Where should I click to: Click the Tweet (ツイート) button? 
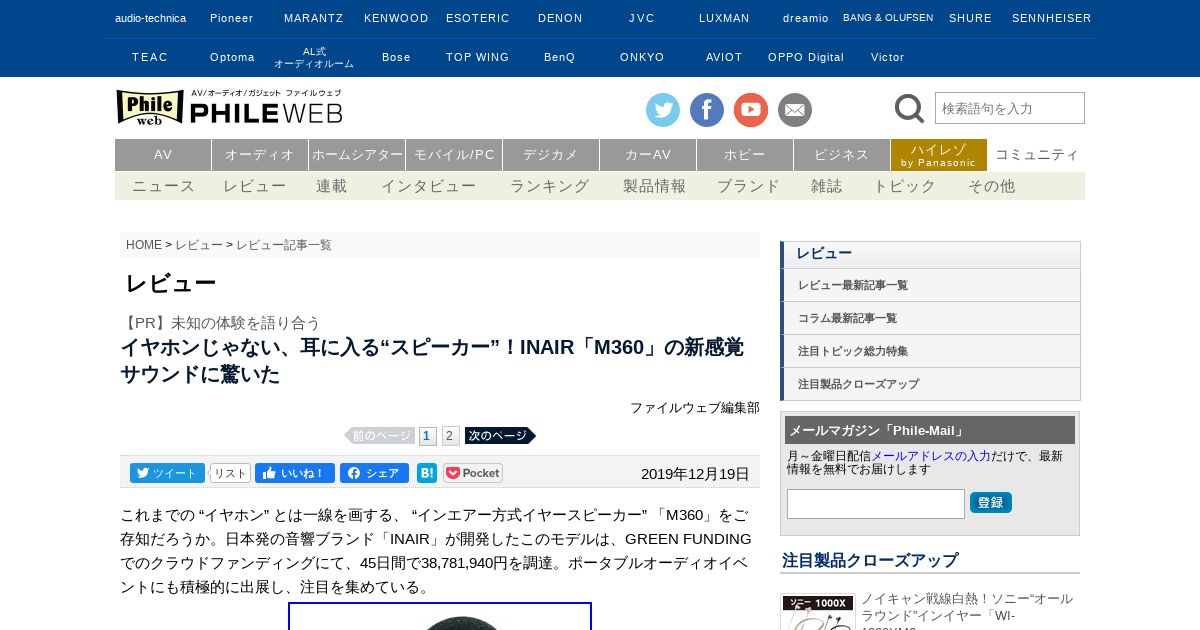[167, 473]
